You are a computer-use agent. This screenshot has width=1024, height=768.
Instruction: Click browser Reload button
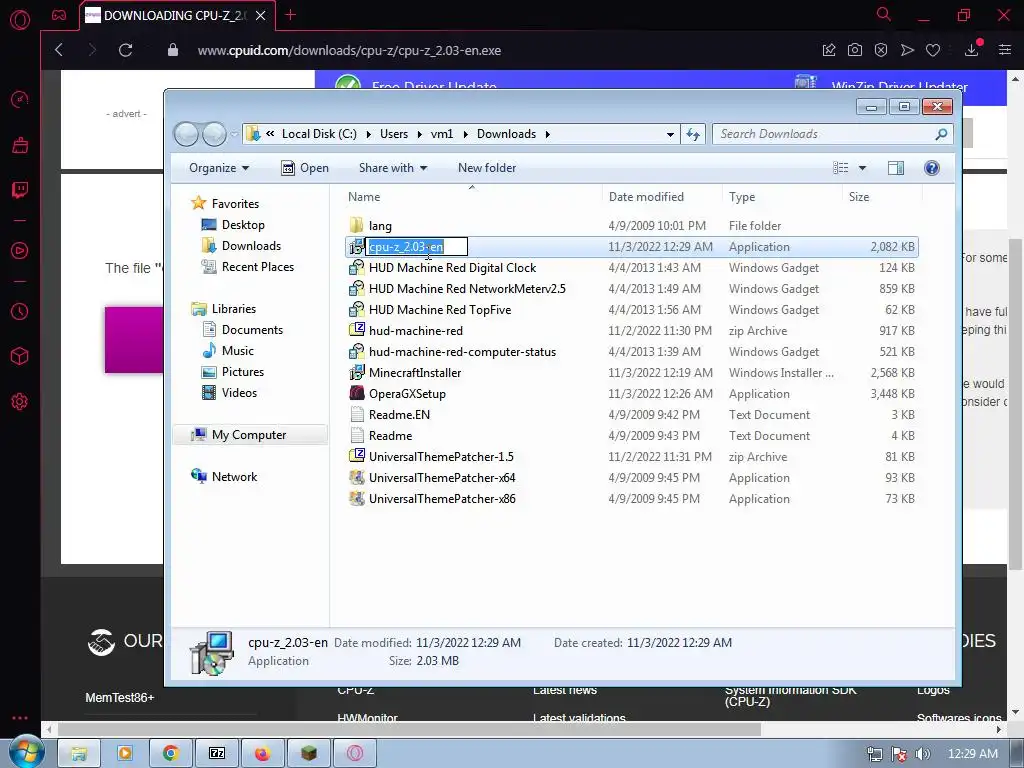pyautogui.click(x=125, y=50)
